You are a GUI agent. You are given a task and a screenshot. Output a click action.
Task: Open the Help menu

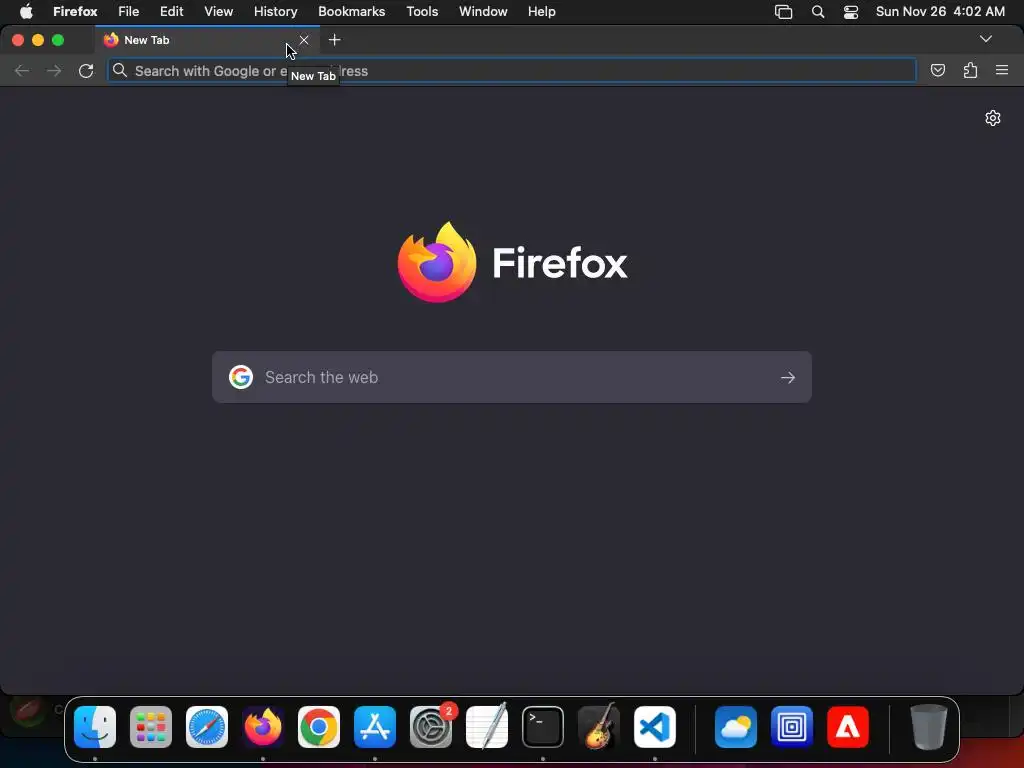point(541,12)
